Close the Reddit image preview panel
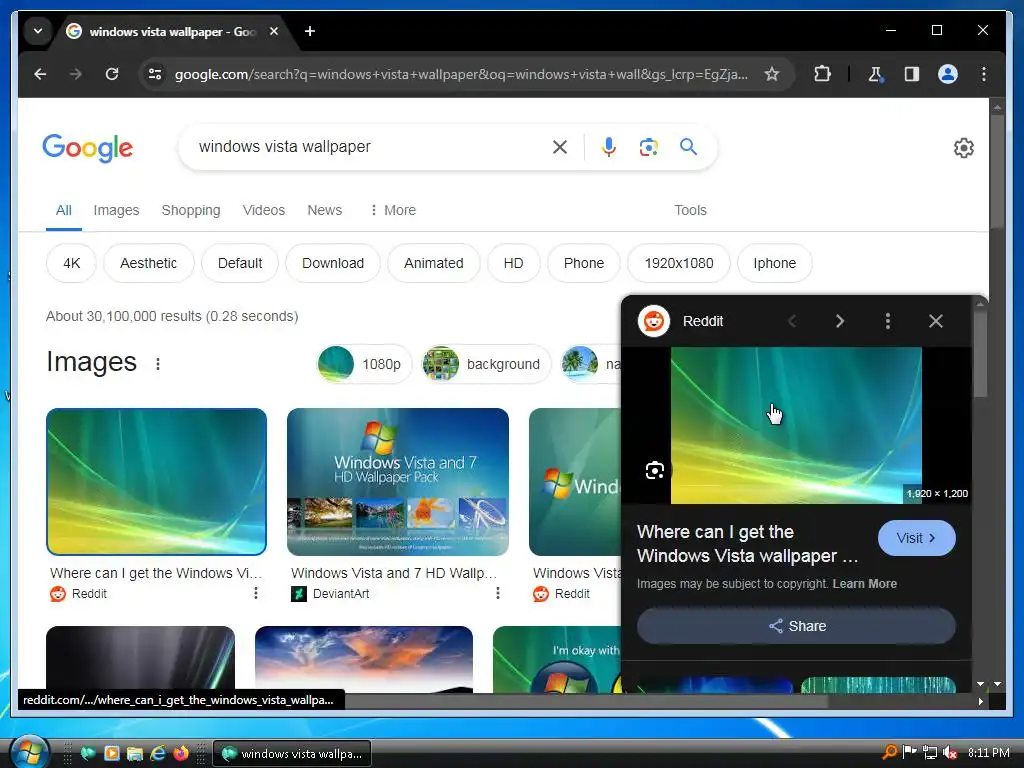1024x768 pixels. [x=936, y=321]
